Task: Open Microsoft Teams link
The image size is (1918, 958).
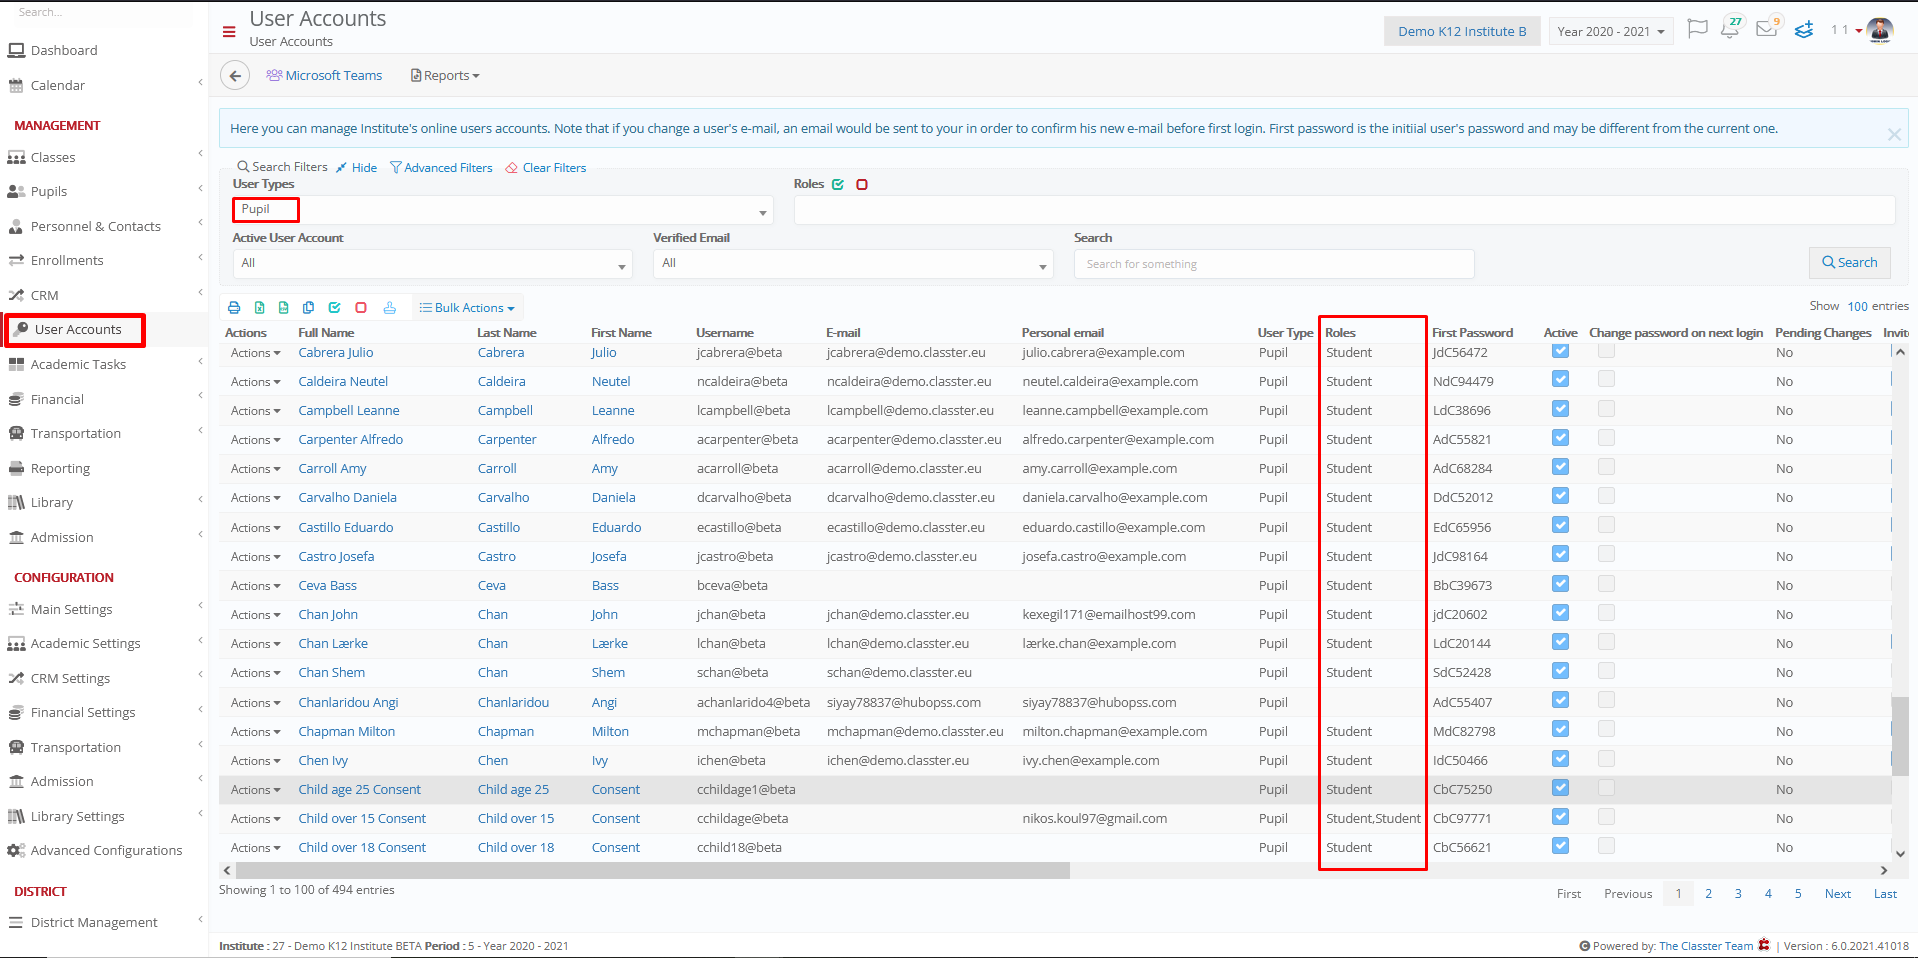Action: [325, 76]
